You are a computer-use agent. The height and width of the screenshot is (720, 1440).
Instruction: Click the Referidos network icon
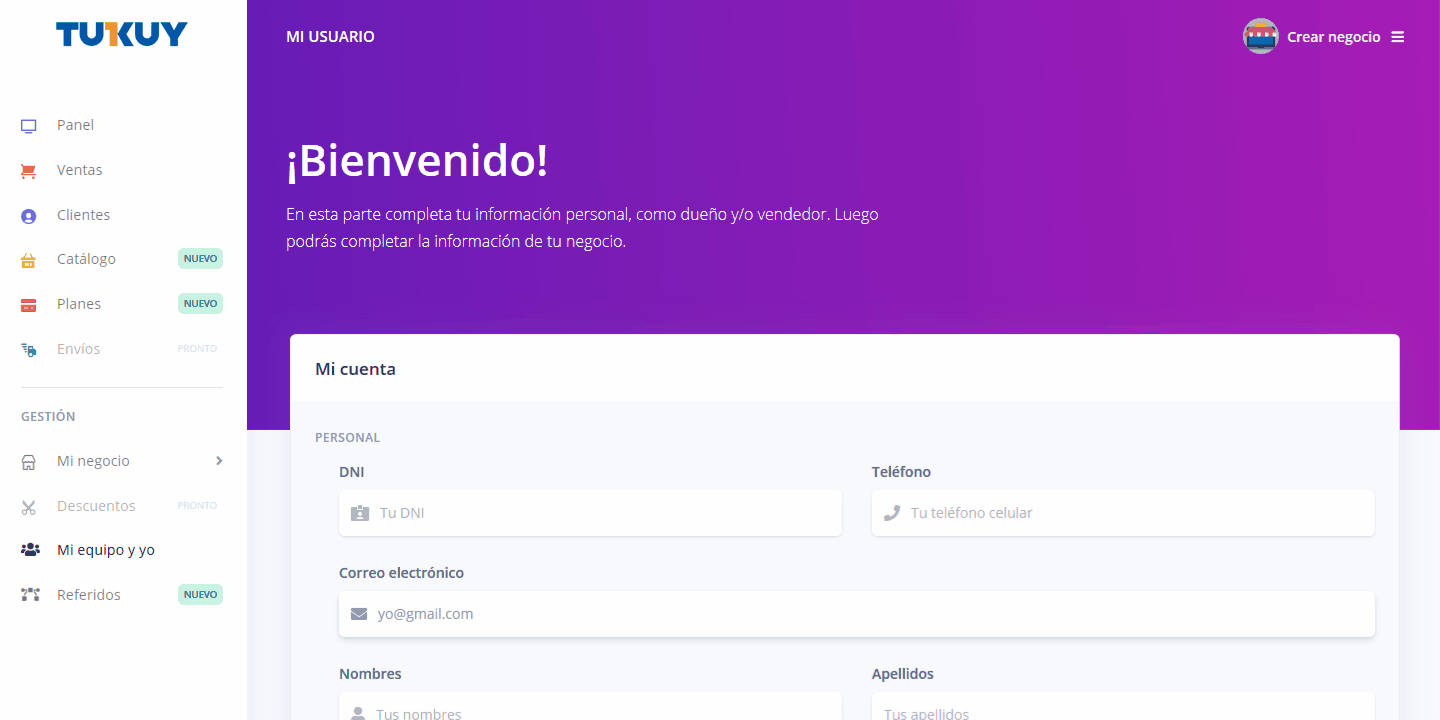30,595
